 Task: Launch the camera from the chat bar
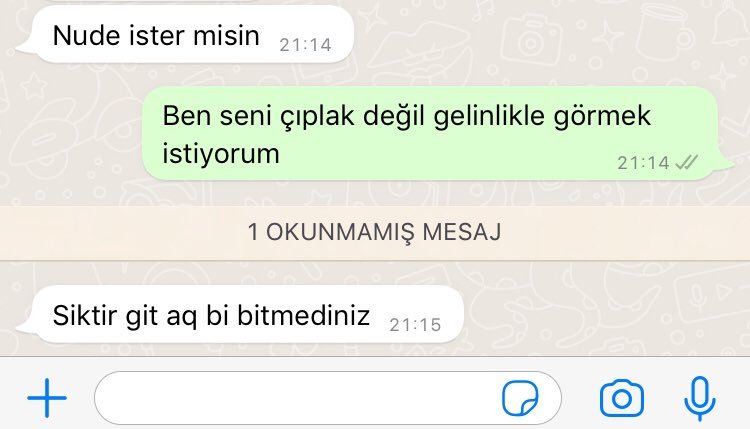click(621, 398)
